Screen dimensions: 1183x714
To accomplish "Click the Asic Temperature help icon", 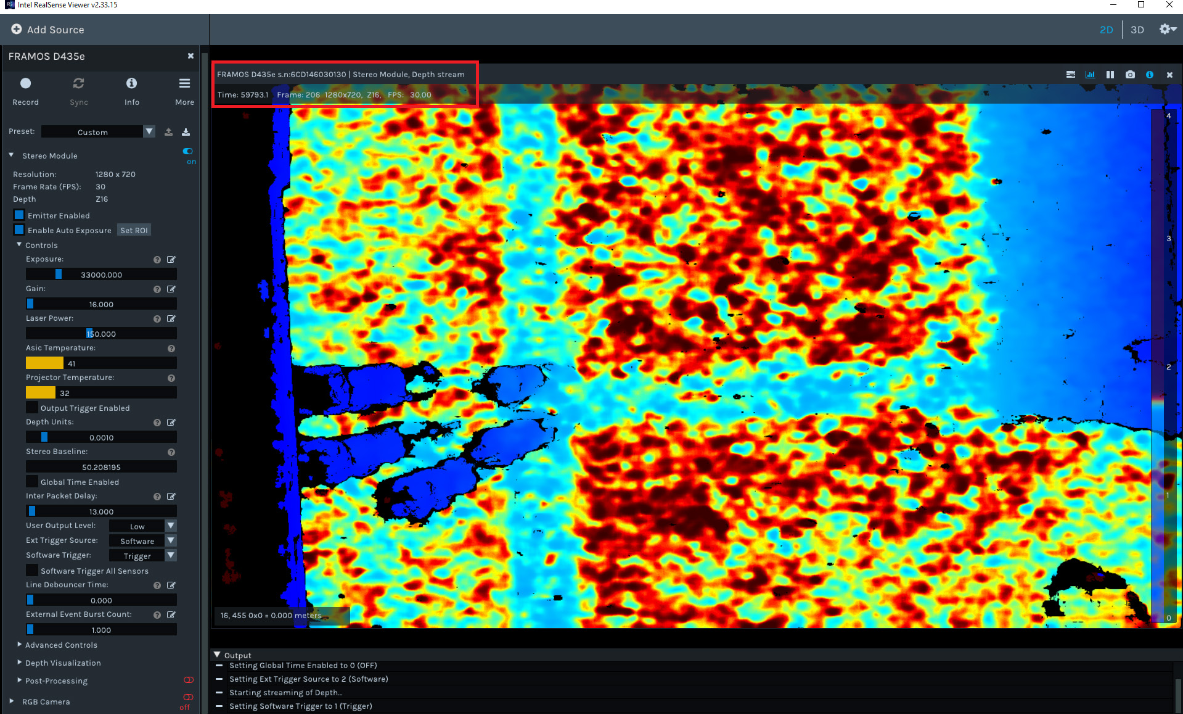I will [171, 348].
